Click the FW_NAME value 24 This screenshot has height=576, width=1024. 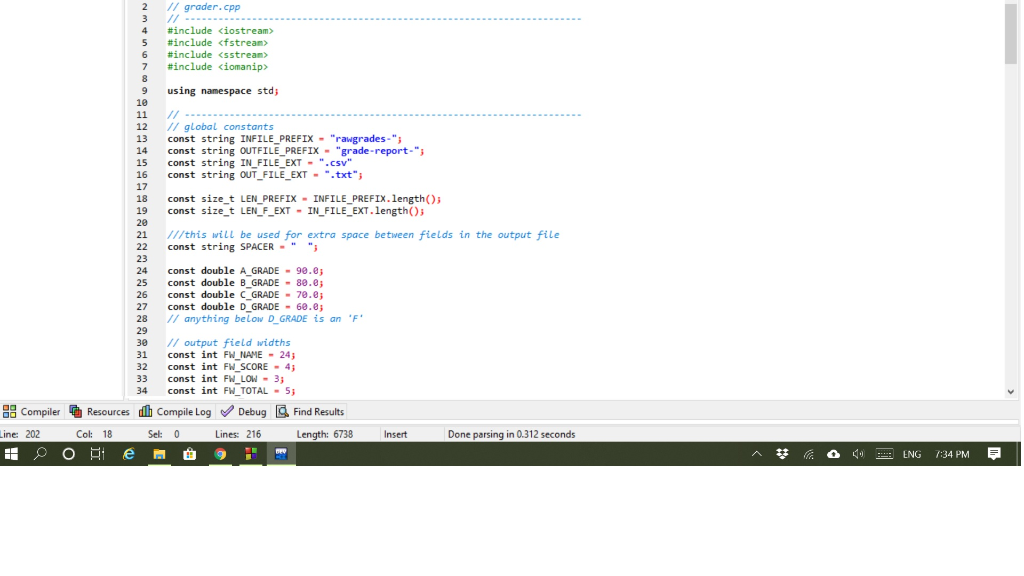285,355
